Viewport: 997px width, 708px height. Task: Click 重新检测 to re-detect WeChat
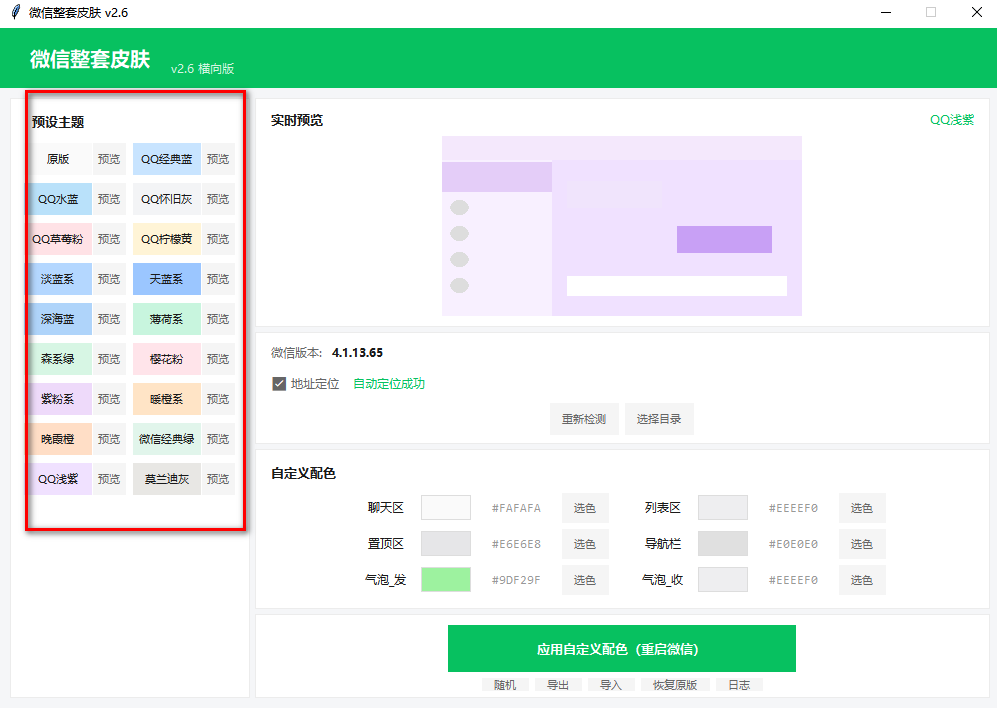(584, 419)
